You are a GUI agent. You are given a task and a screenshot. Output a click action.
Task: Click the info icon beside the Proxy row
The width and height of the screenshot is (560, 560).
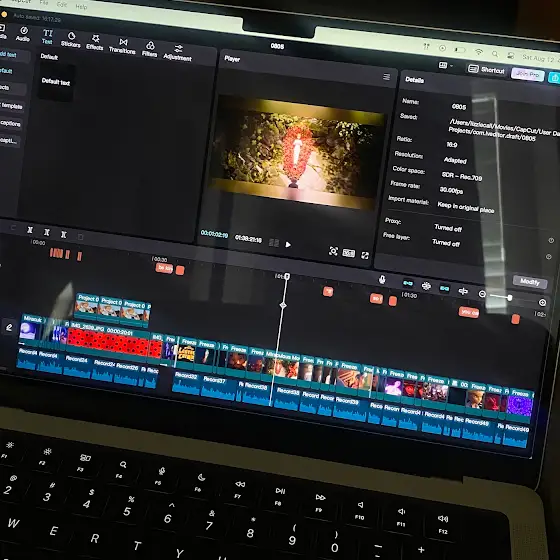point(551,241)
